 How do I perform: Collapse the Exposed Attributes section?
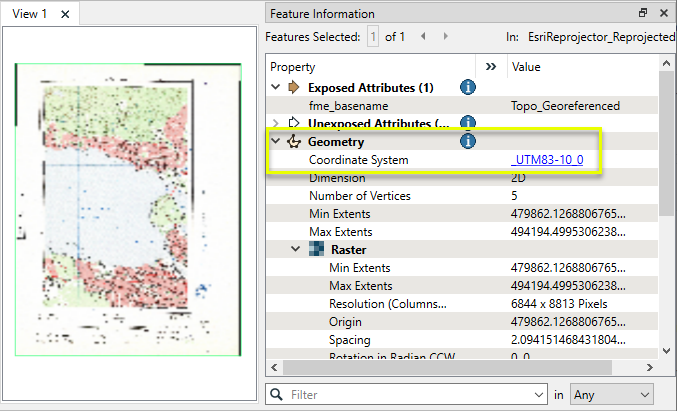click(277, 88)
